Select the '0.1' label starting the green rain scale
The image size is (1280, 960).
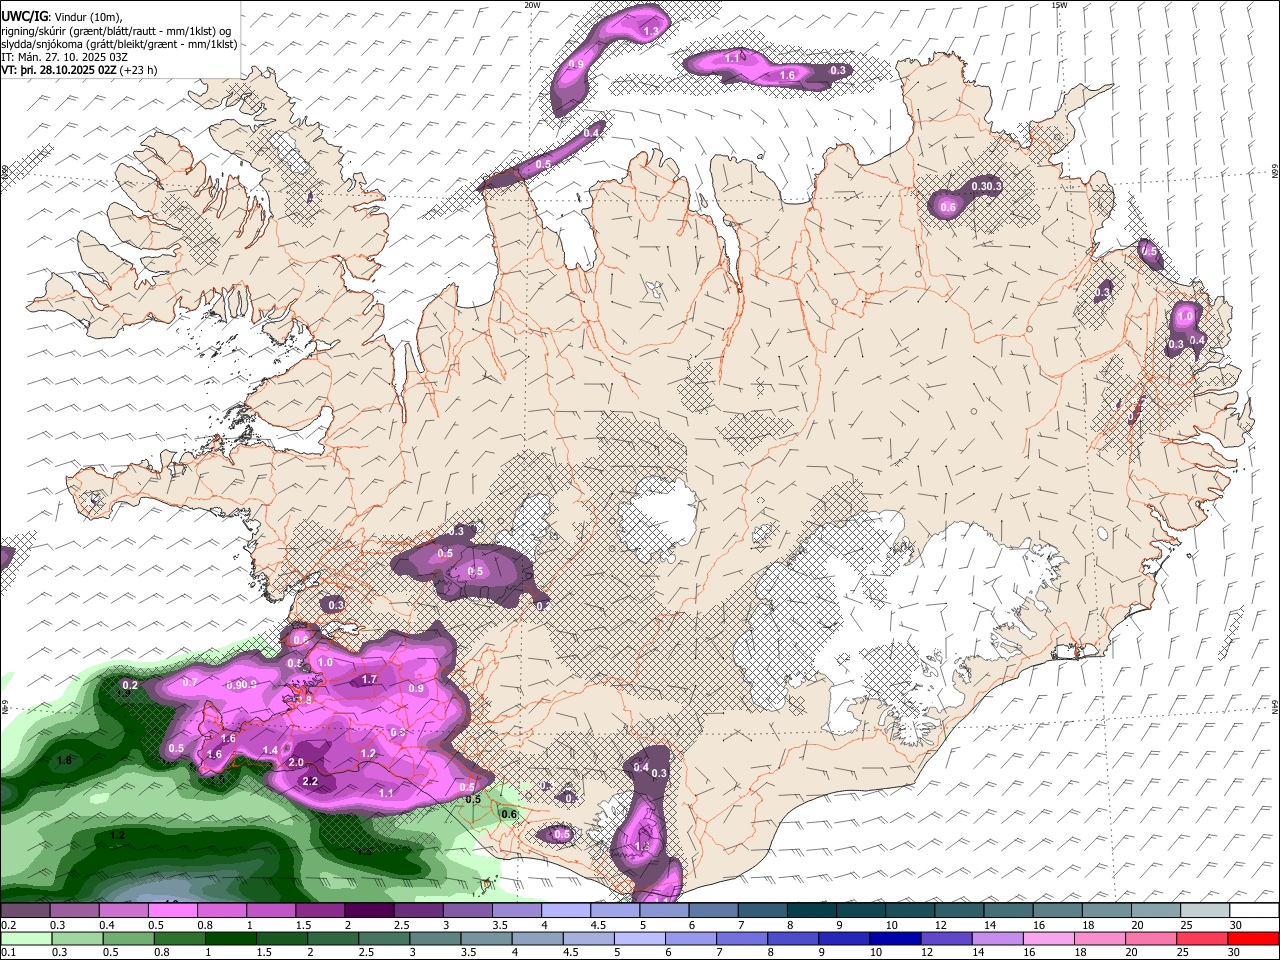tap(9, 953)
